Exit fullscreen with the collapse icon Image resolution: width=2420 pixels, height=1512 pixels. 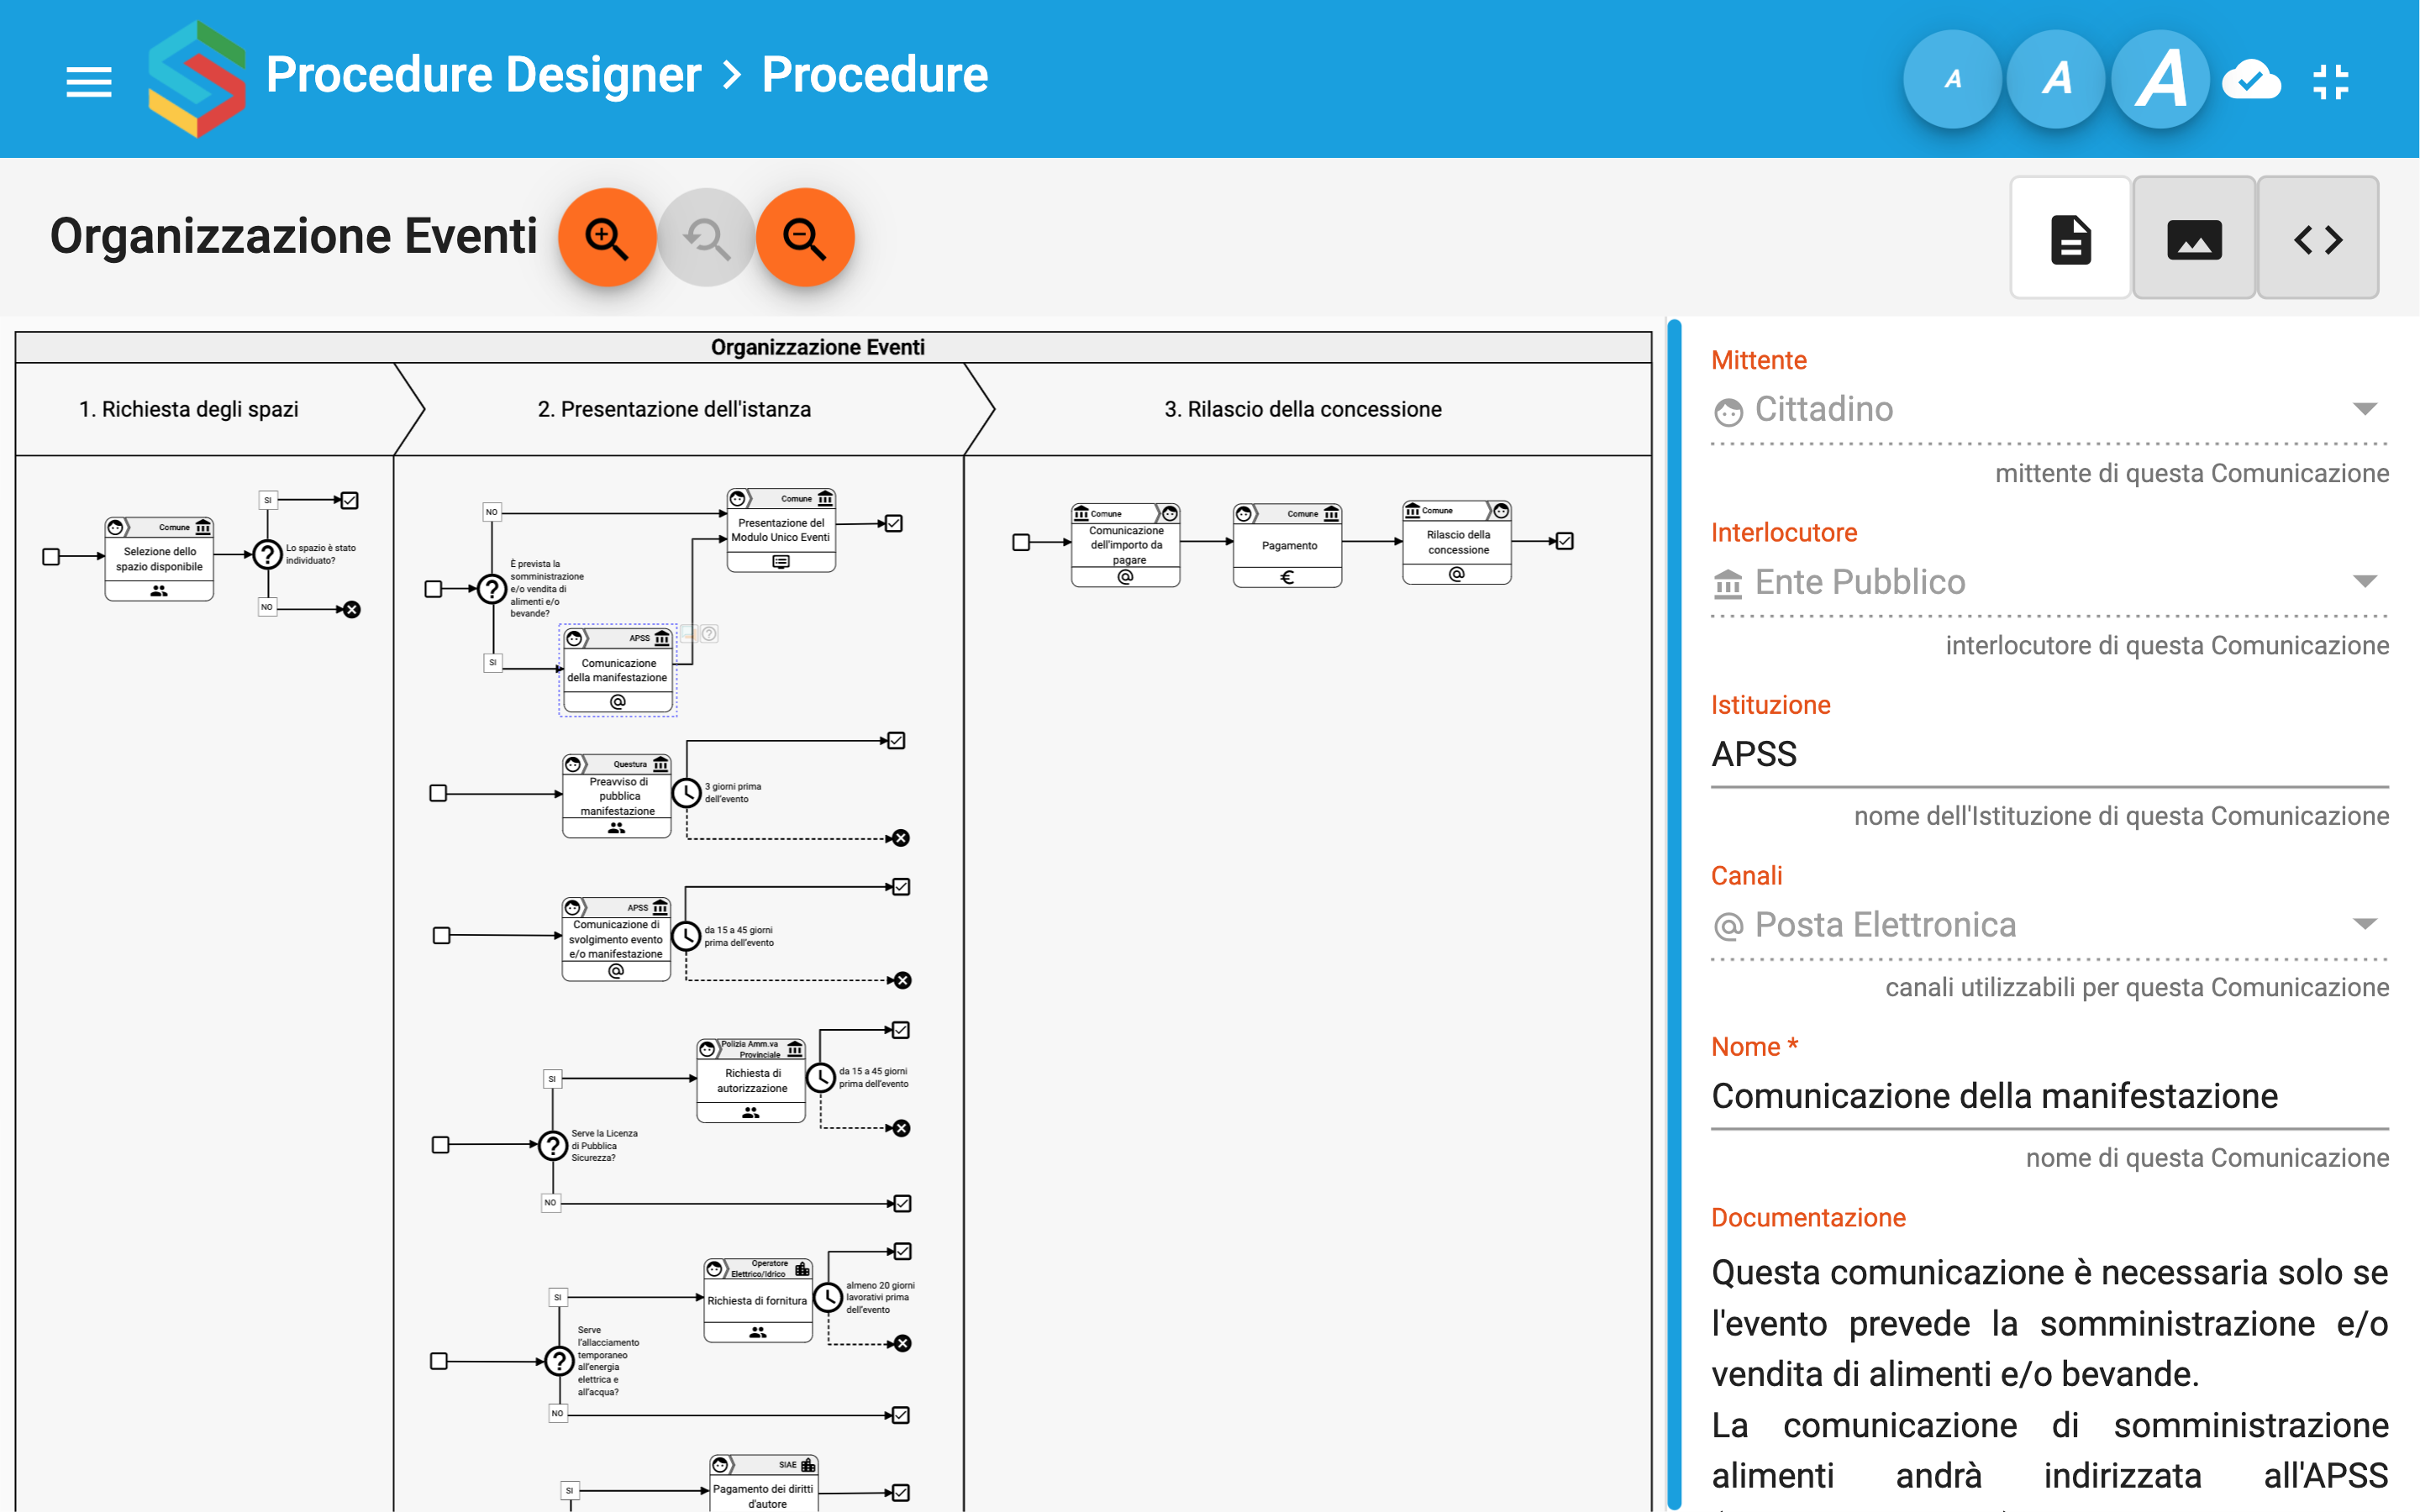(2330, 80)
